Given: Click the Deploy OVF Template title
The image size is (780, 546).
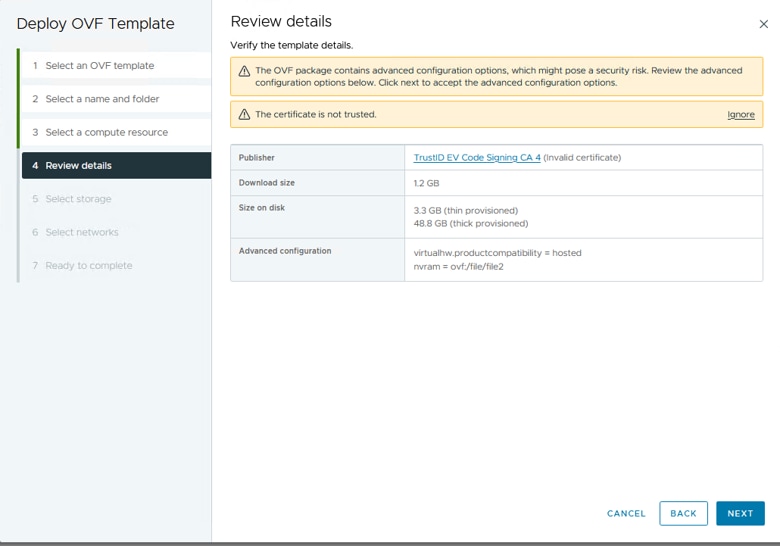Looking at the screenshot, I should point(96,23).
